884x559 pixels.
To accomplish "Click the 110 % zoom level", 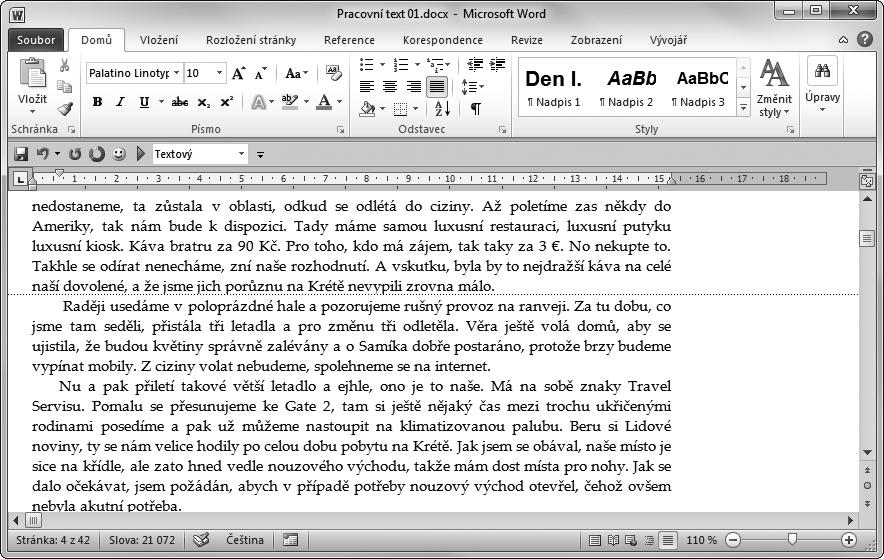I will [701, 540].
